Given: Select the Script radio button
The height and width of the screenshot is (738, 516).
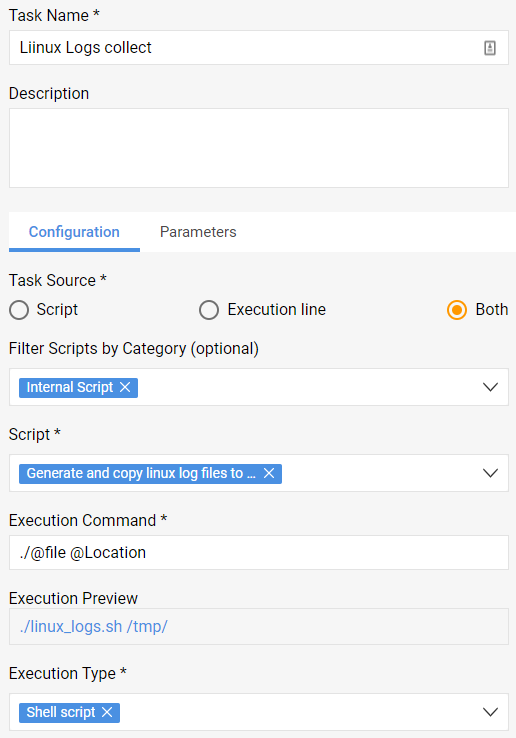Looking at the screenshot, I should point(19,310).
